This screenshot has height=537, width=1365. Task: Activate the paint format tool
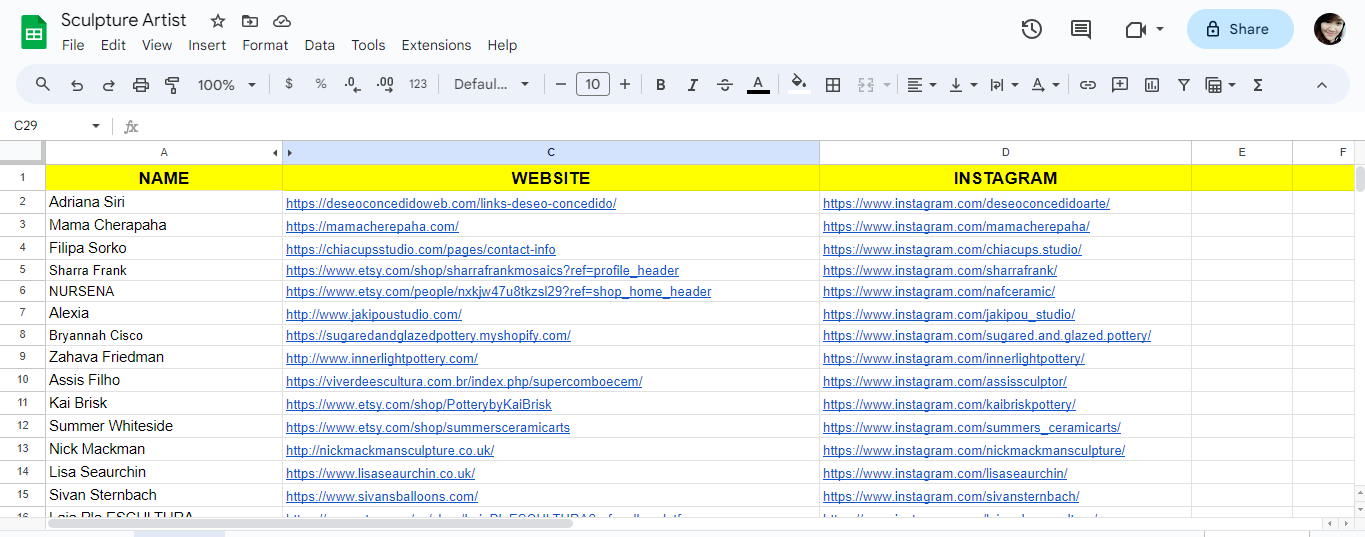(172, 85)
